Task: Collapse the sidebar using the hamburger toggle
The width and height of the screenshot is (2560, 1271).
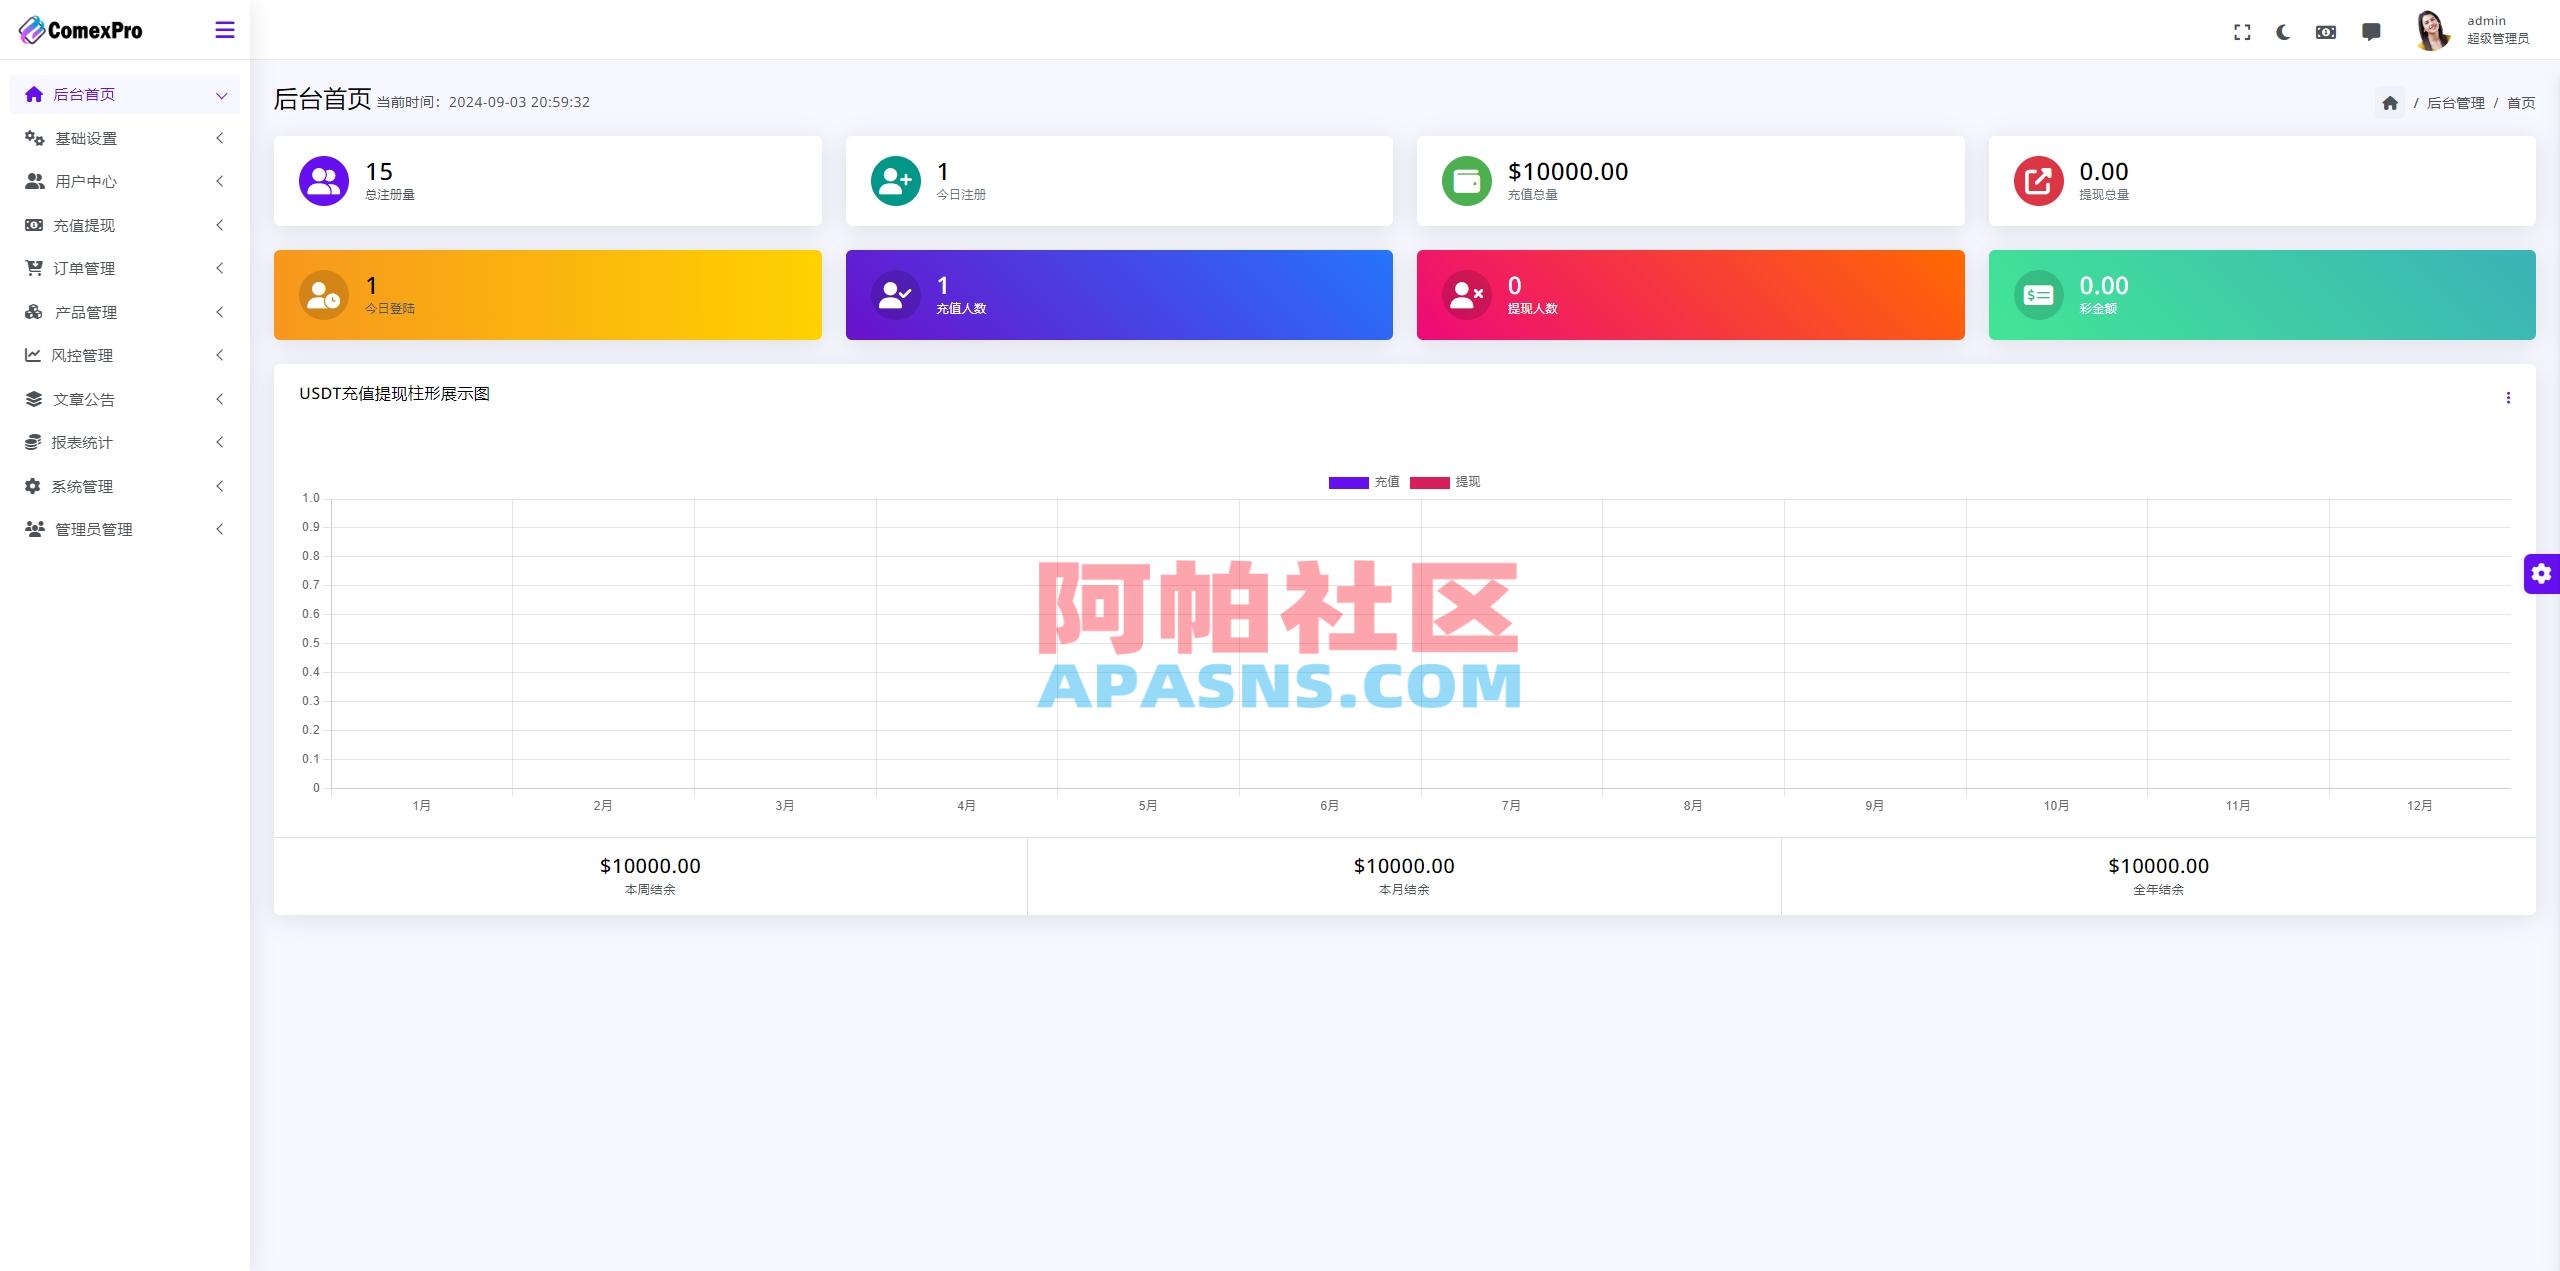Action: [x=225, y=30]
